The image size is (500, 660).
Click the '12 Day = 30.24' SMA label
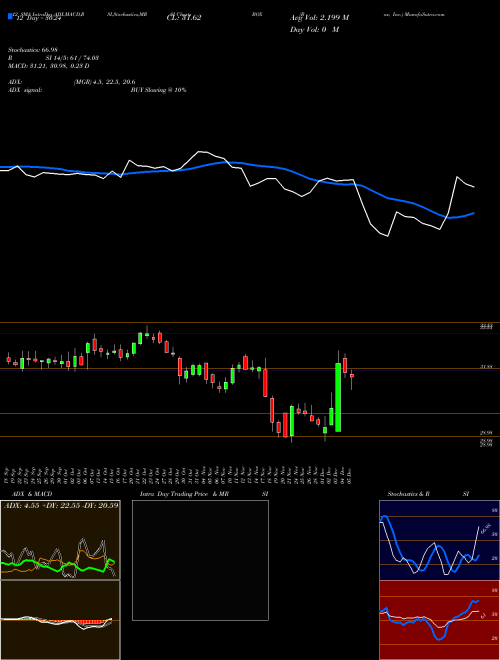[38, 18]
